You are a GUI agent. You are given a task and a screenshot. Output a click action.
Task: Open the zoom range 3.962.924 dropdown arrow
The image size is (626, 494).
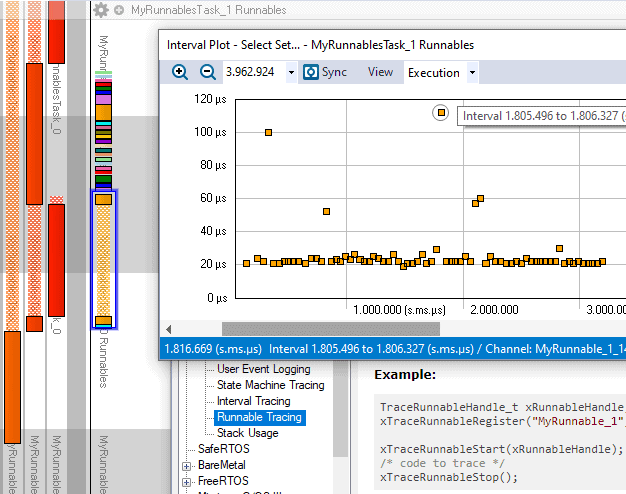coord(291,72)
